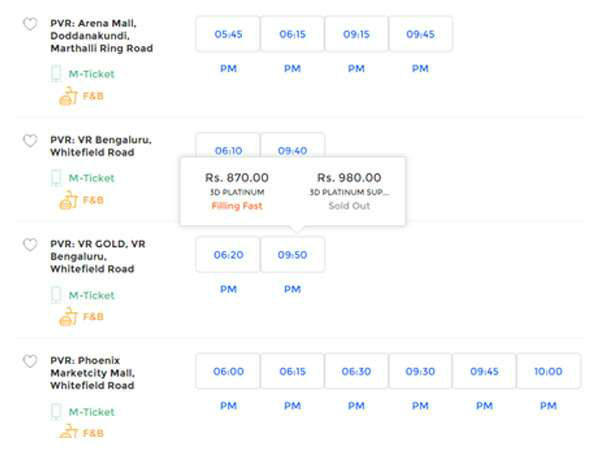Toggle heart for PVR Phoenix Marketcity Mall
The image size is (600, 450).
click(x=30, y=361)
